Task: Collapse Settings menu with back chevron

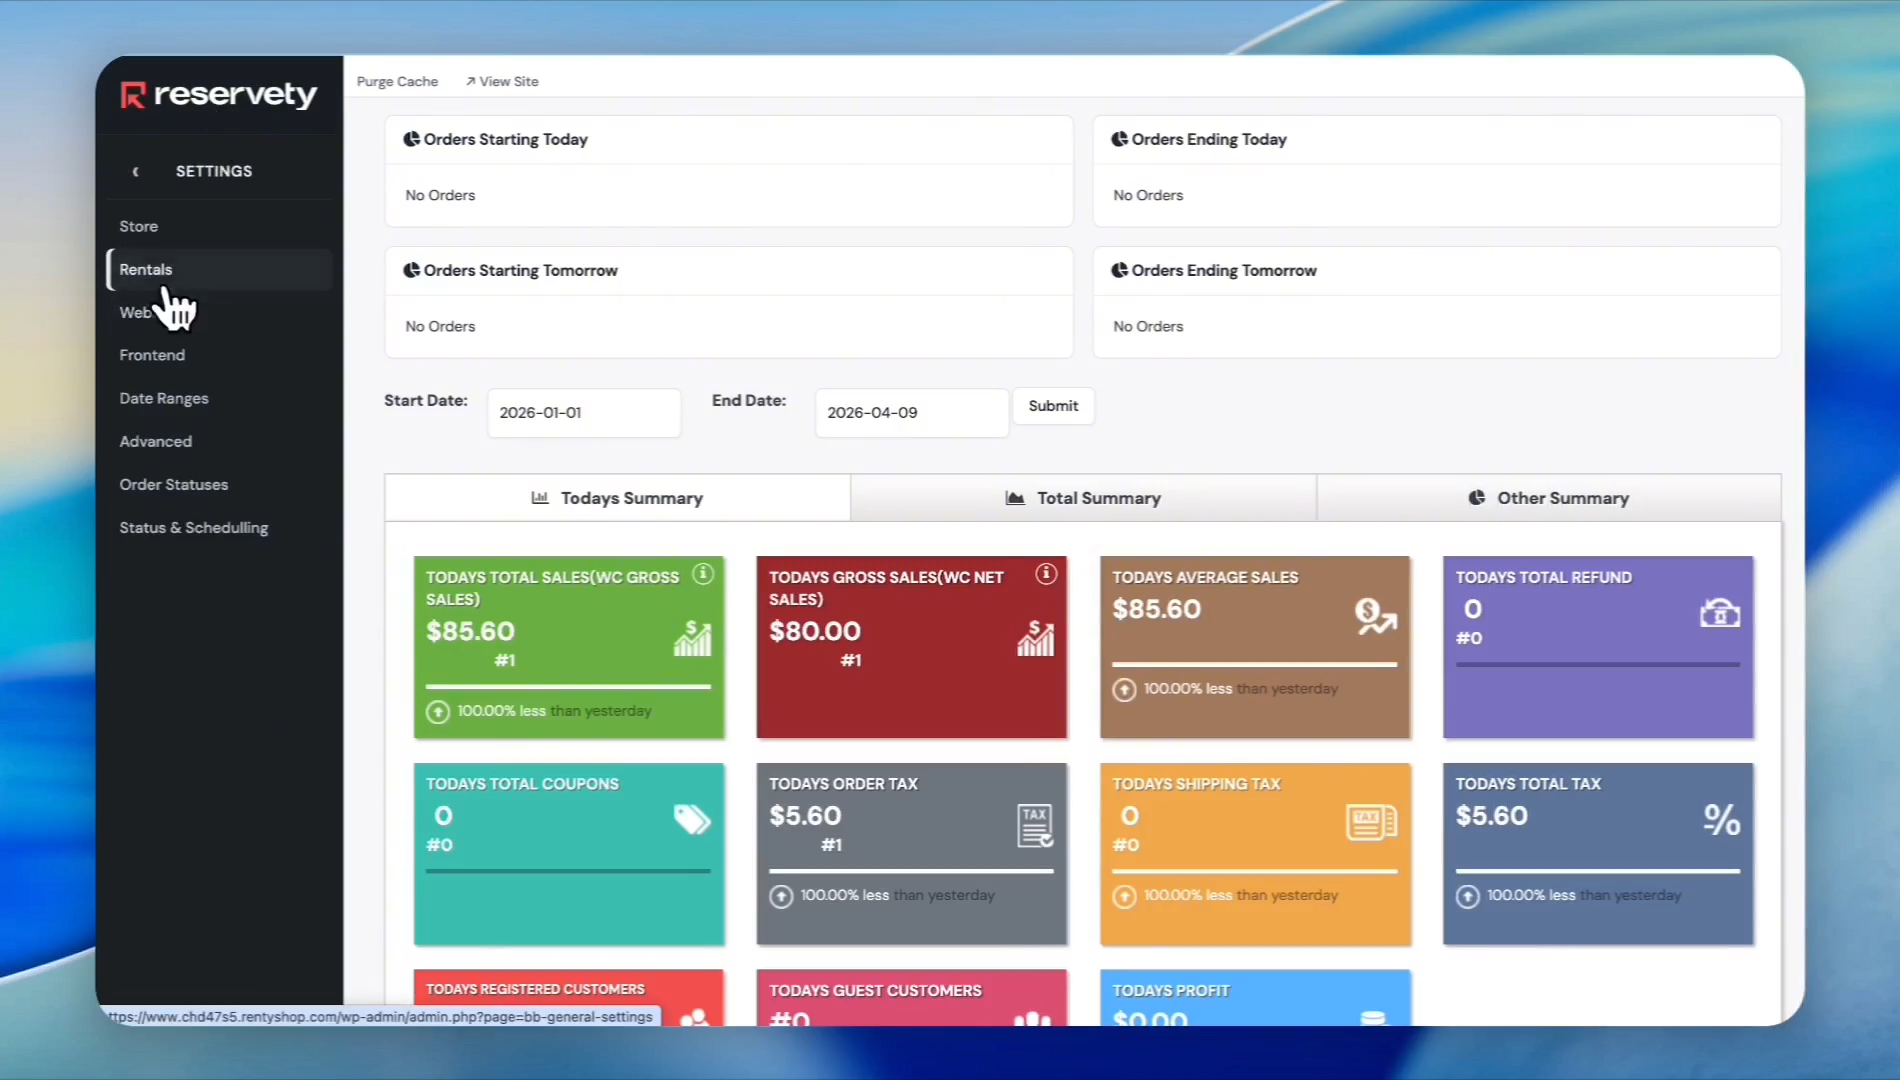Action: tap(136, 171)
